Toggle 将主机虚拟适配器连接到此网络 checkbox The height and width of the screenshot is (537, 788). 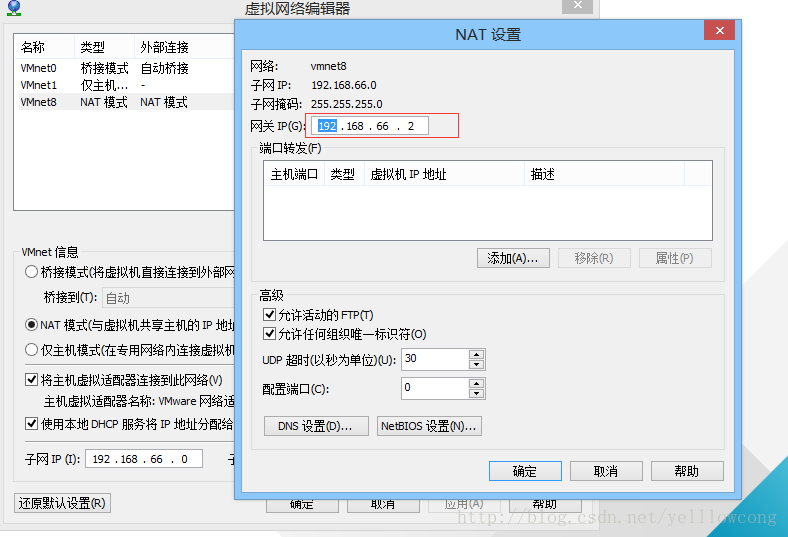(x=32, y=380)
